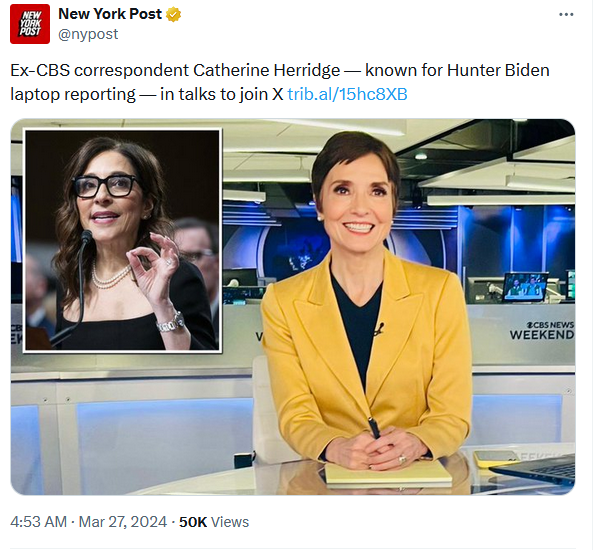This screenshot has width=595, height=550.
Task: Click the 'in talks to join X' text
Action: (x=222, y=94)
